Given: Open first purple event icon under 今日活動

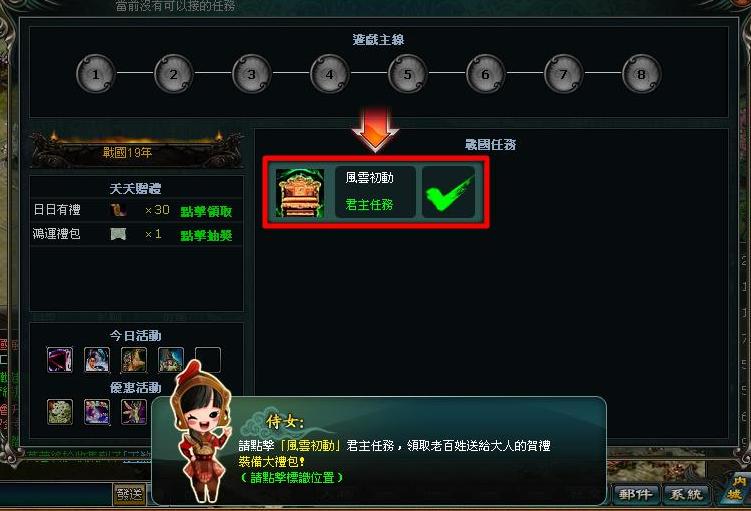Looking at the screenshot, I should (60, 360).
